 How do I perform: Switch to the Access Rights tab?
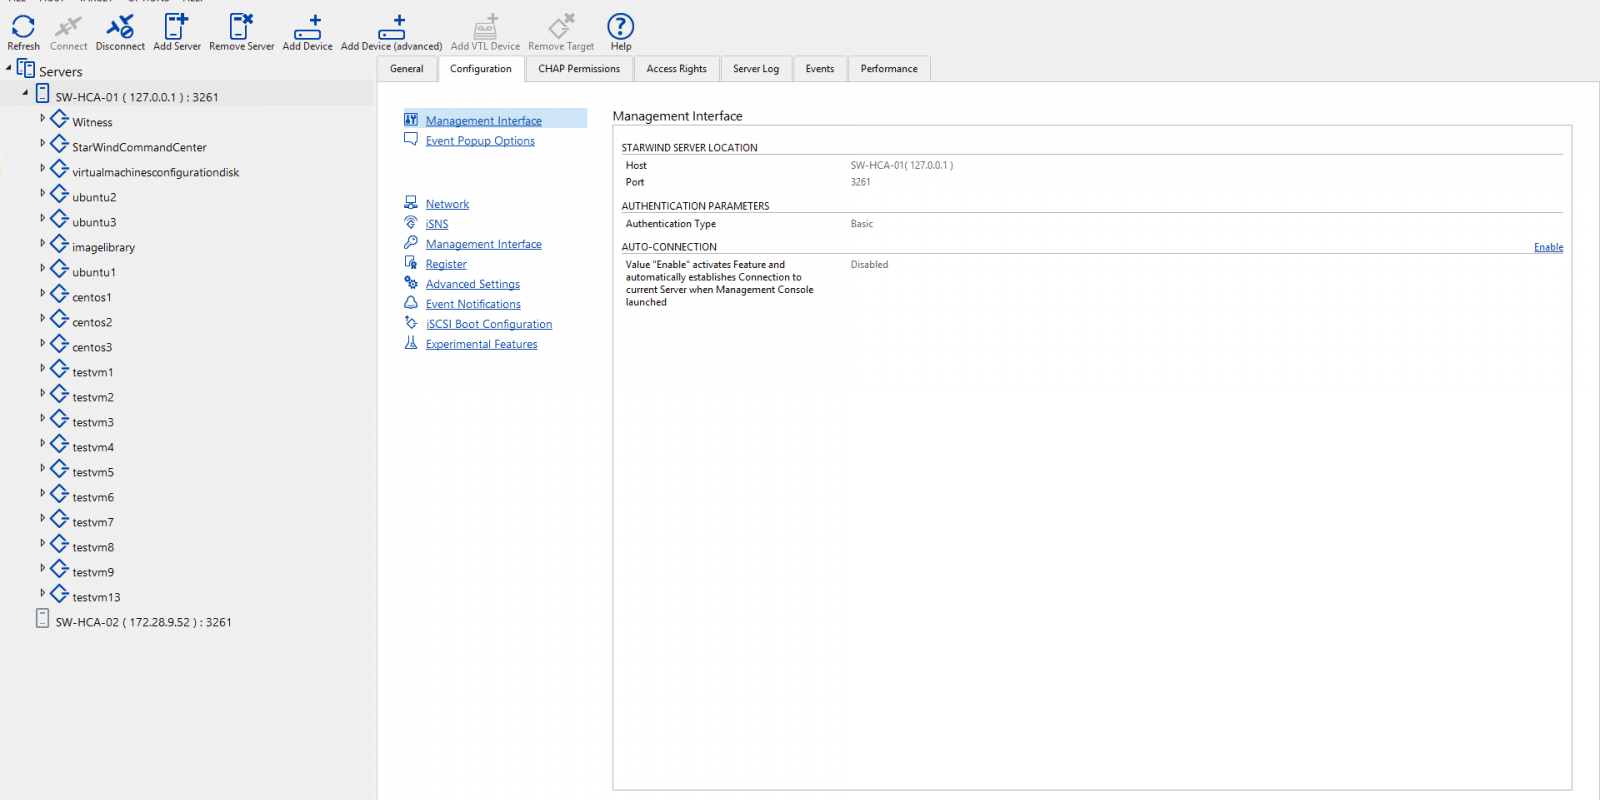[x=677, y=69]
